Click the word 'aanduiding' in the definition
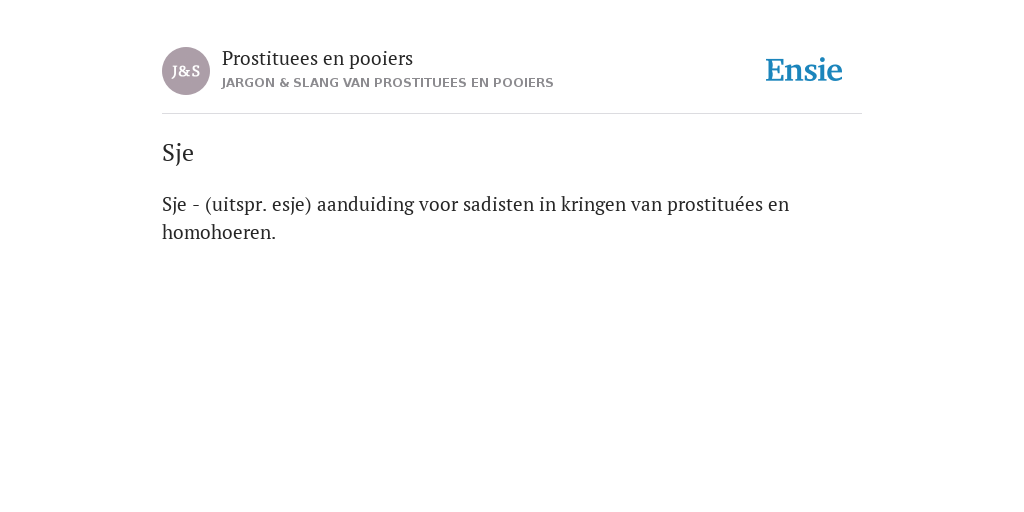This screenshot has height=512, width=1024. click(365, 205)
